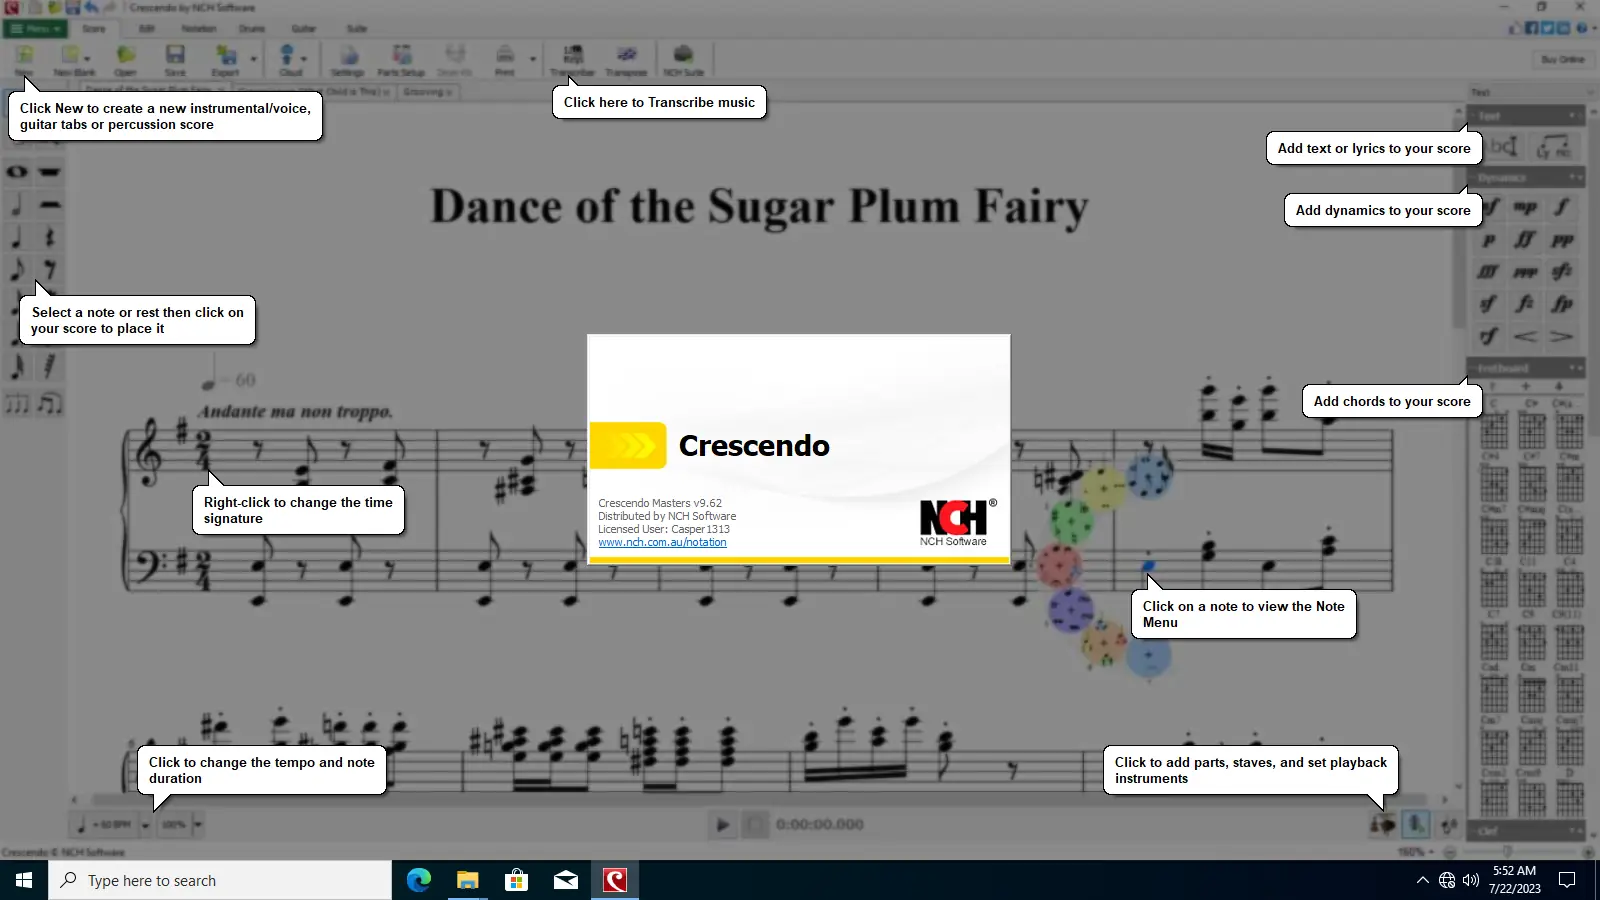The height and width of the screenshot is (900, 1600).
Task: Click the parts and instruments icon
Action: (1383, 824)
